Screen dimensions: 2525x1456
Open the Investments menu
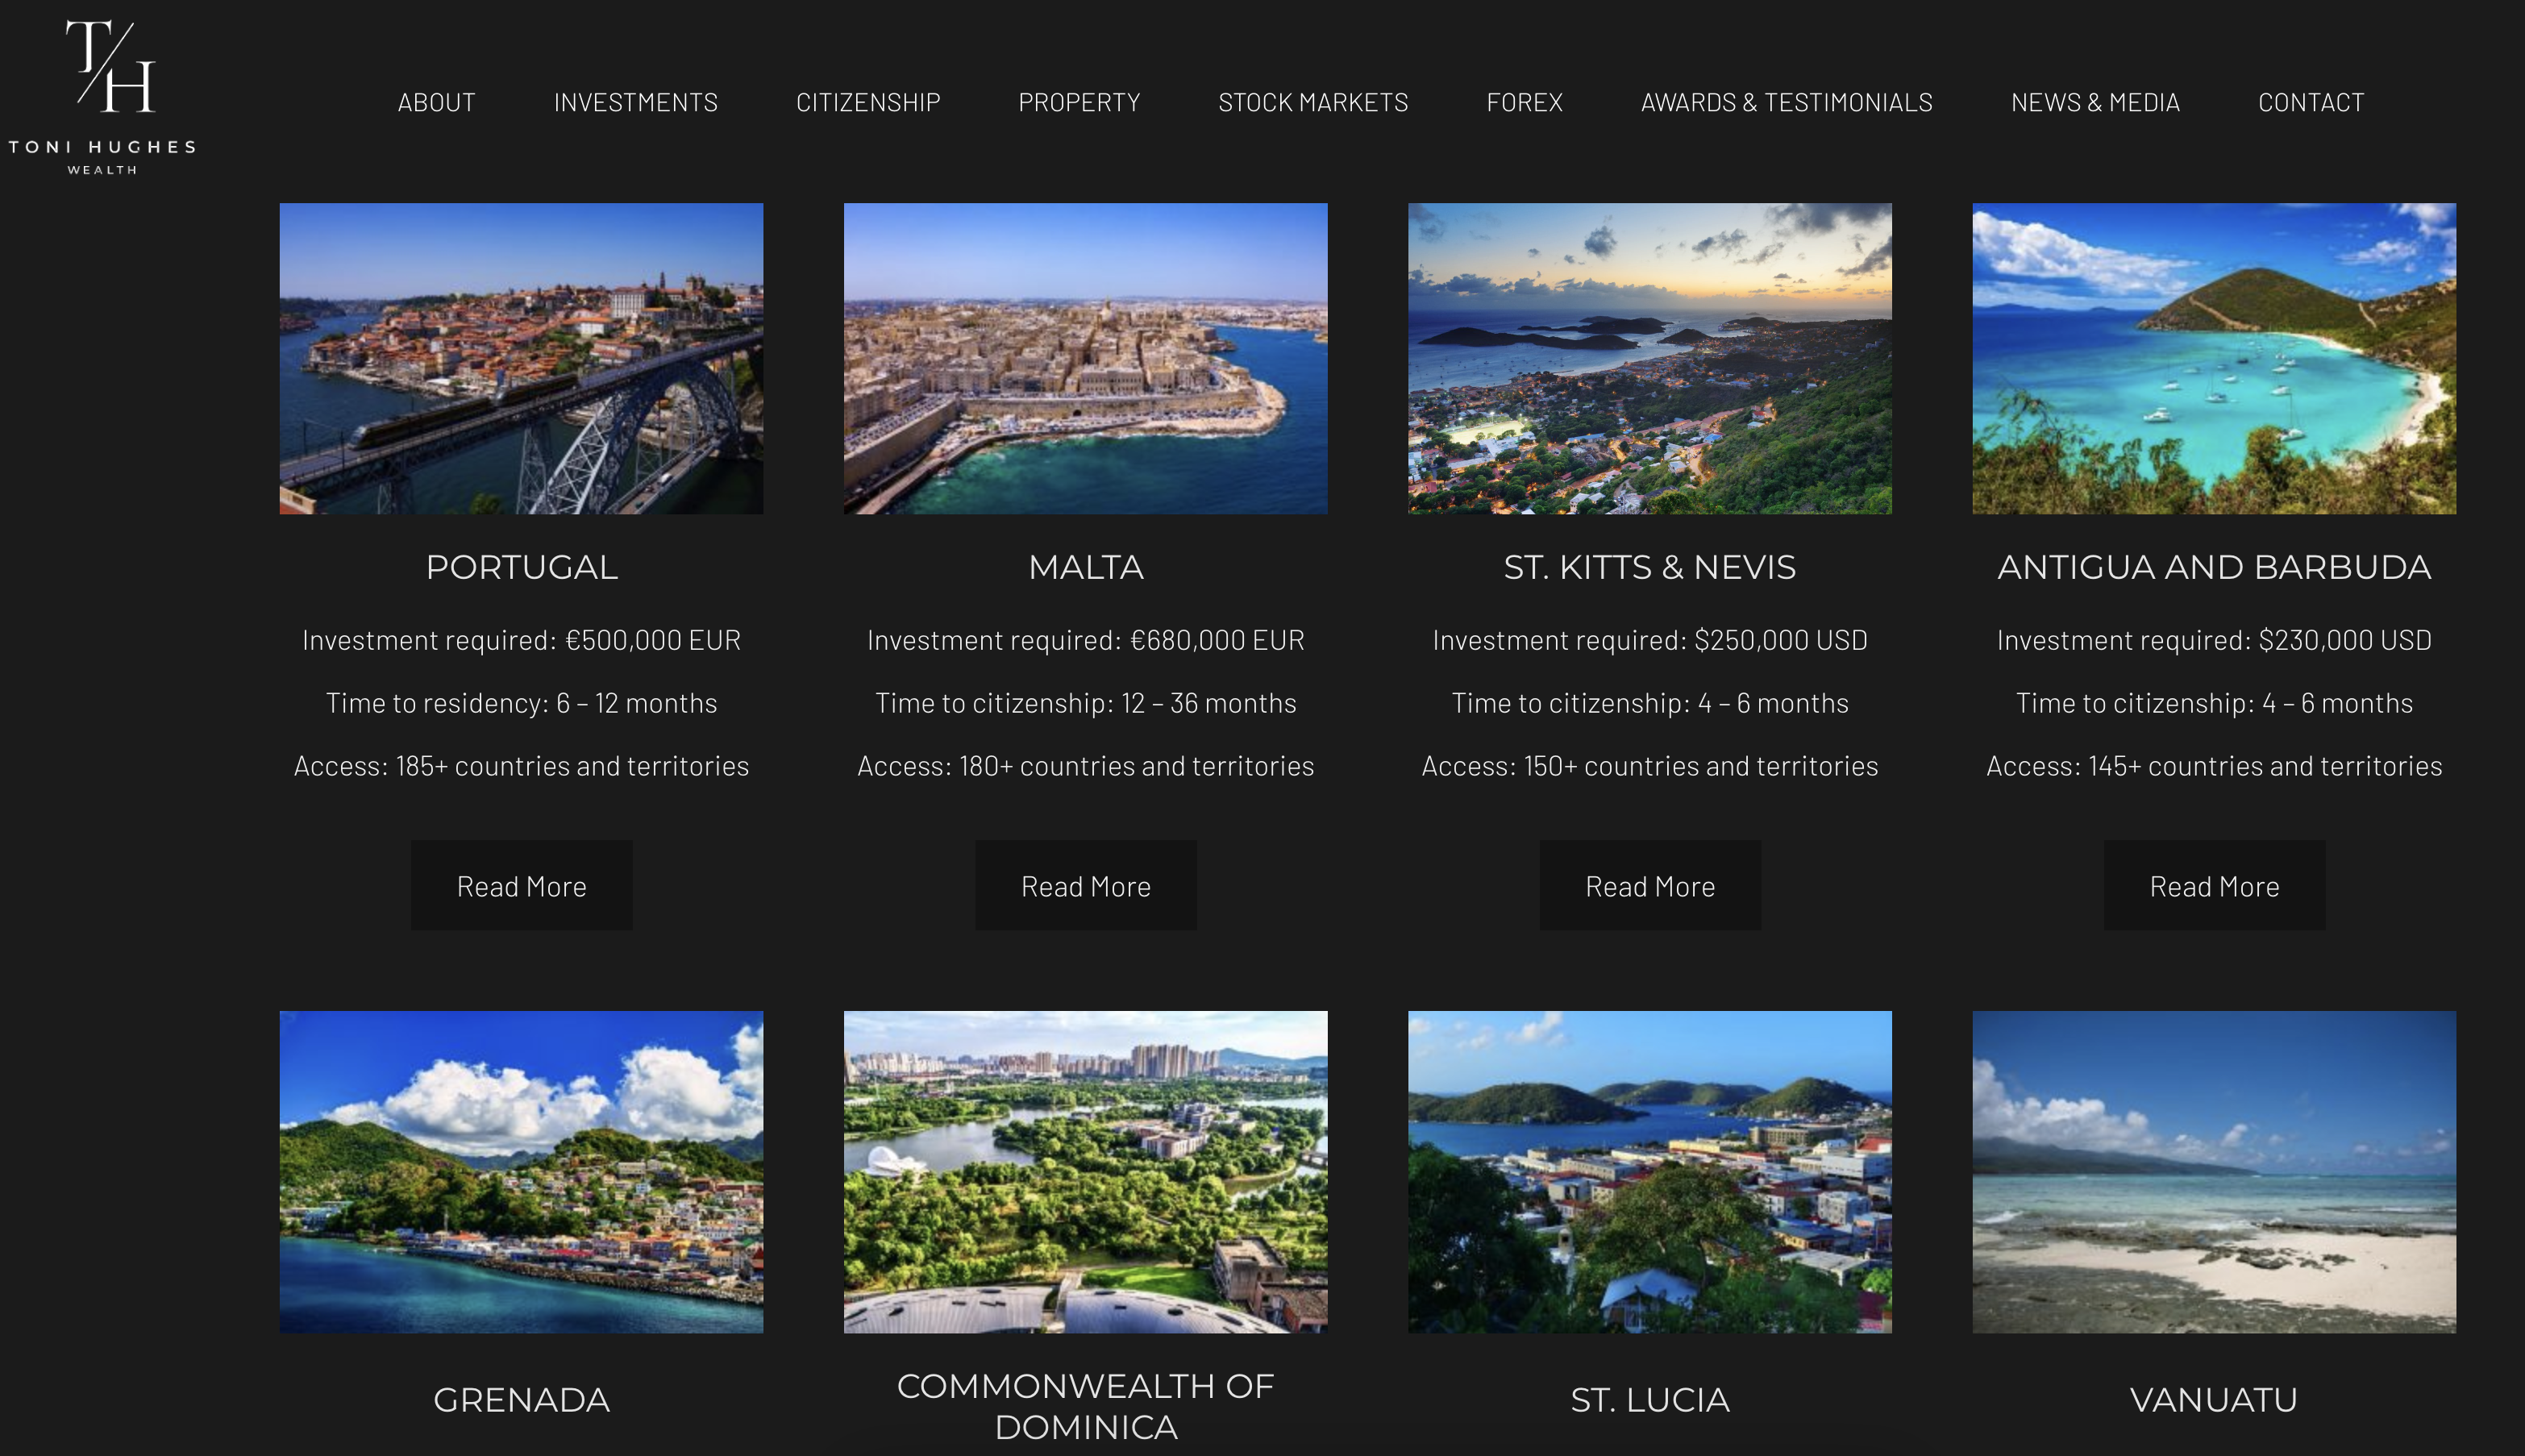(635, 102)
